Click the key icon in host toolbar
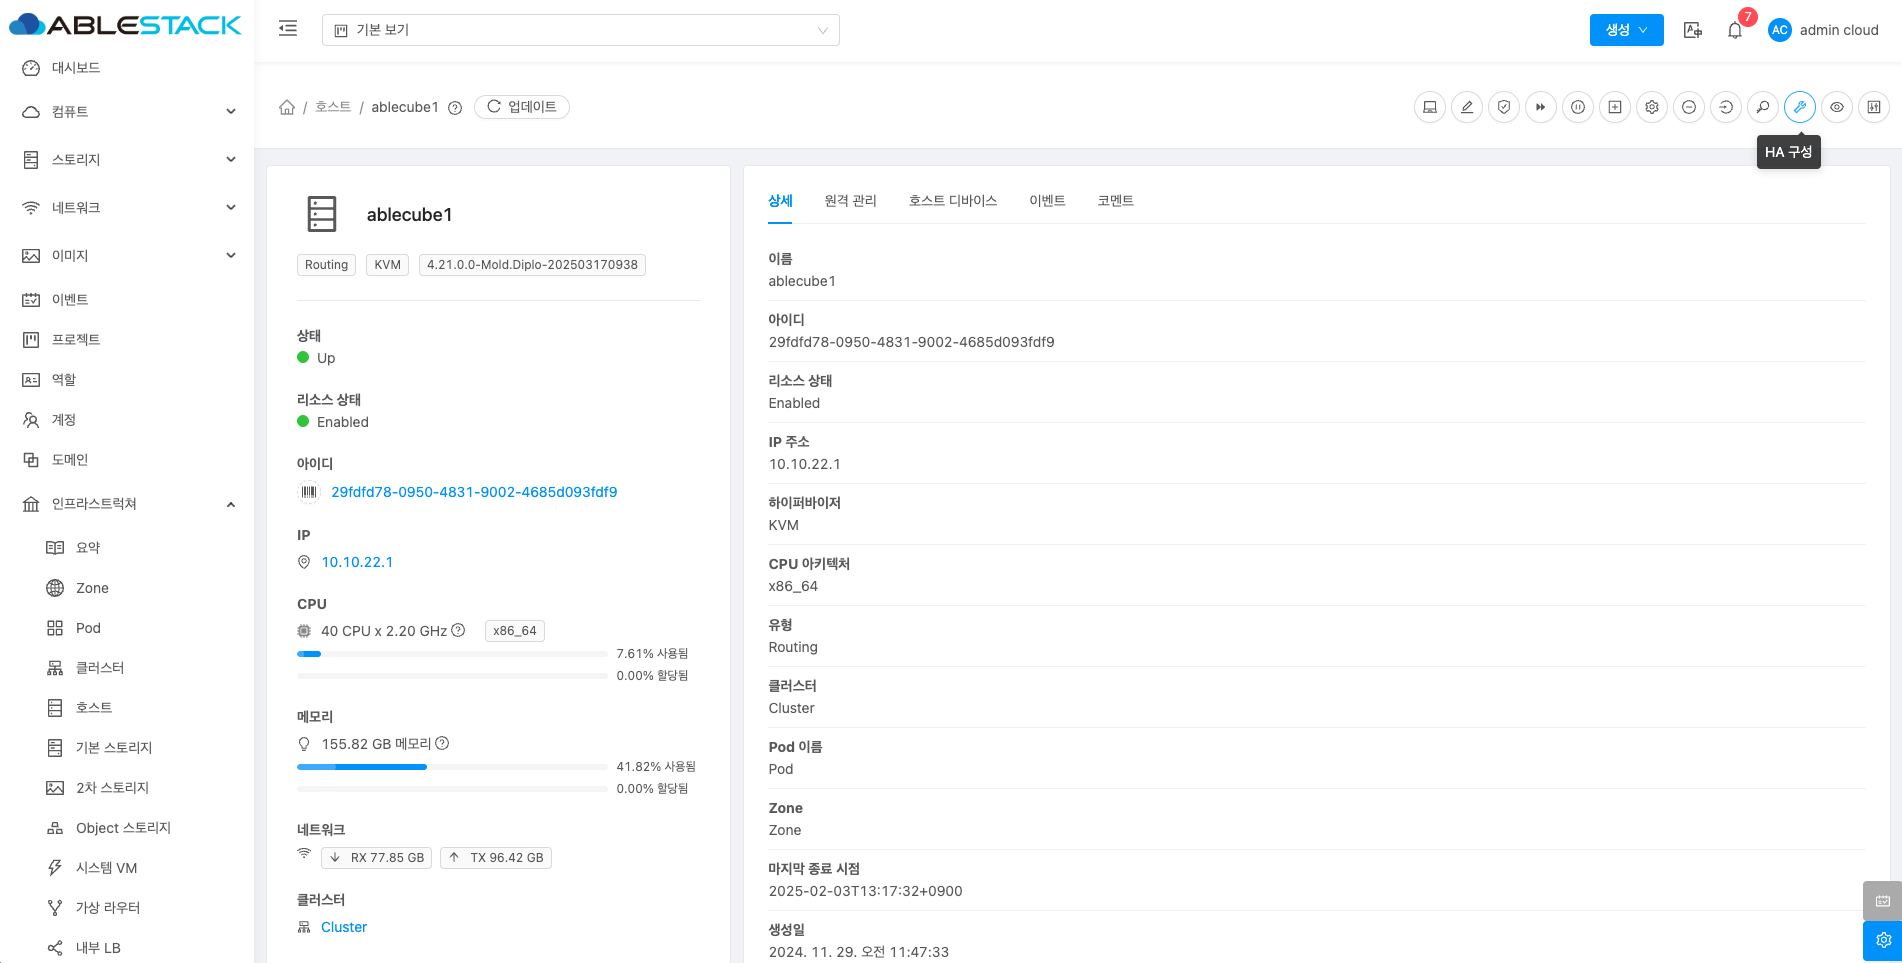Screen dimensions: 1902x963 [1763, 107]
